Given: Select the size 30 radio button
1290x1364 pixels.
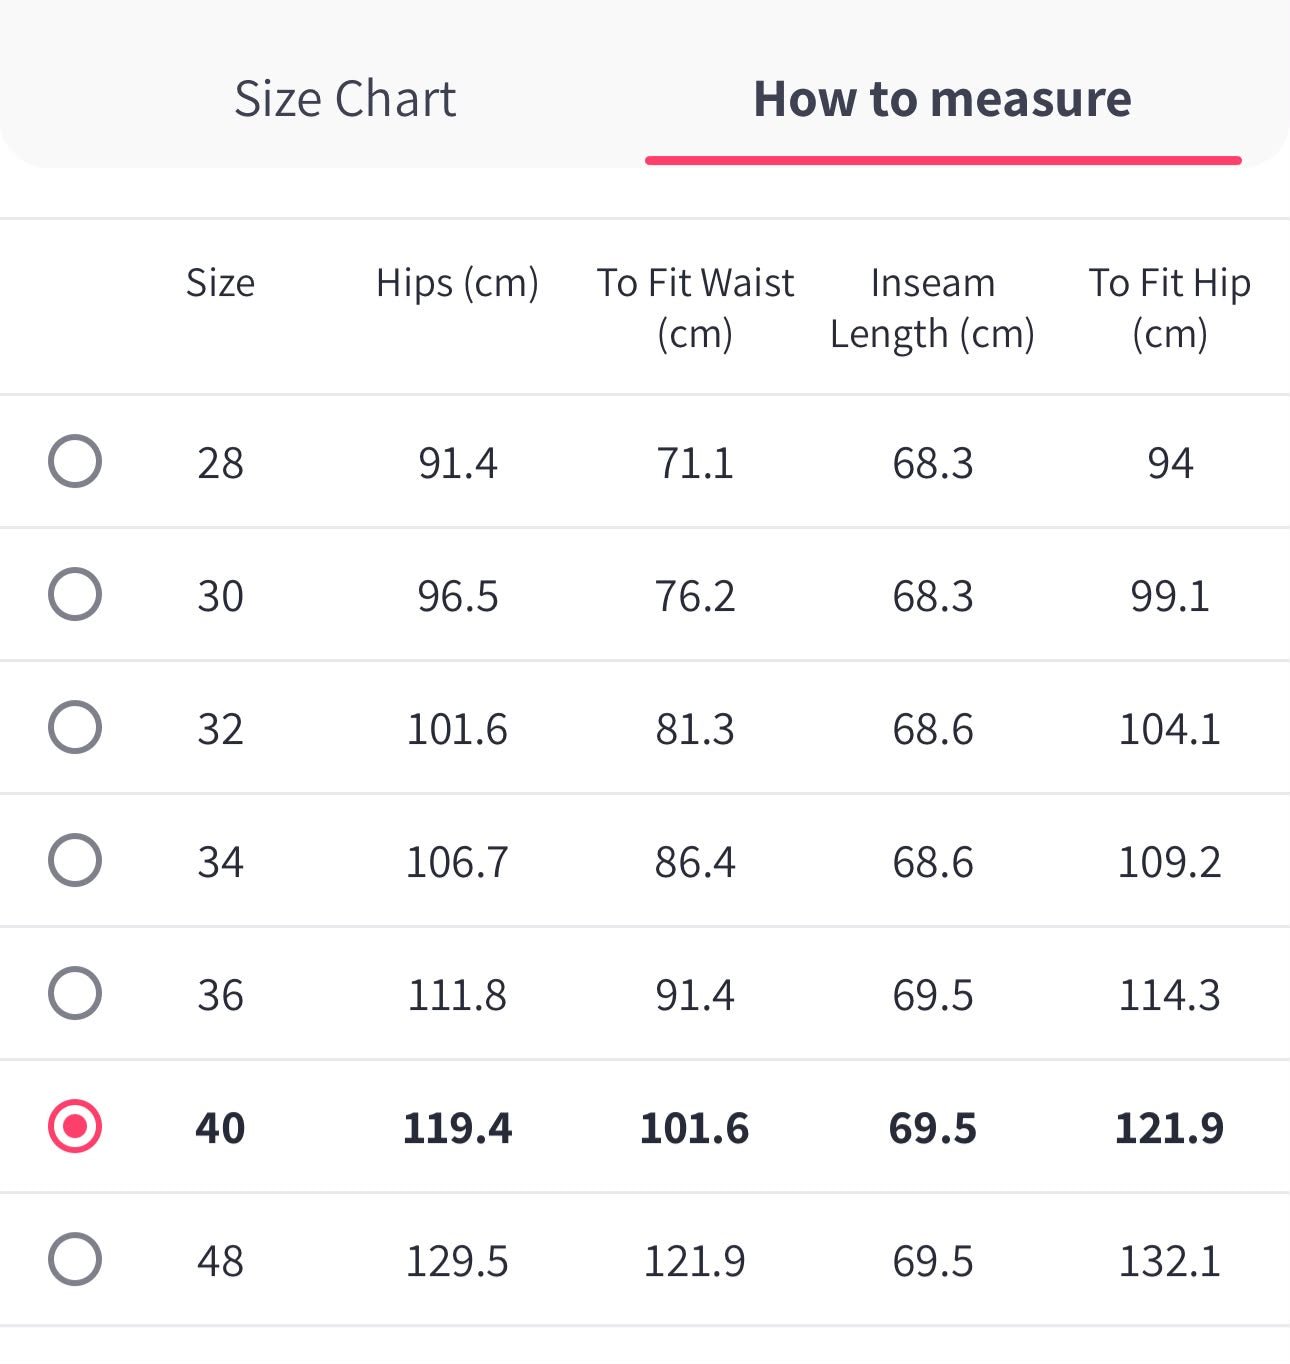Looking at the screenshot, I should click(x=75, y=594).
